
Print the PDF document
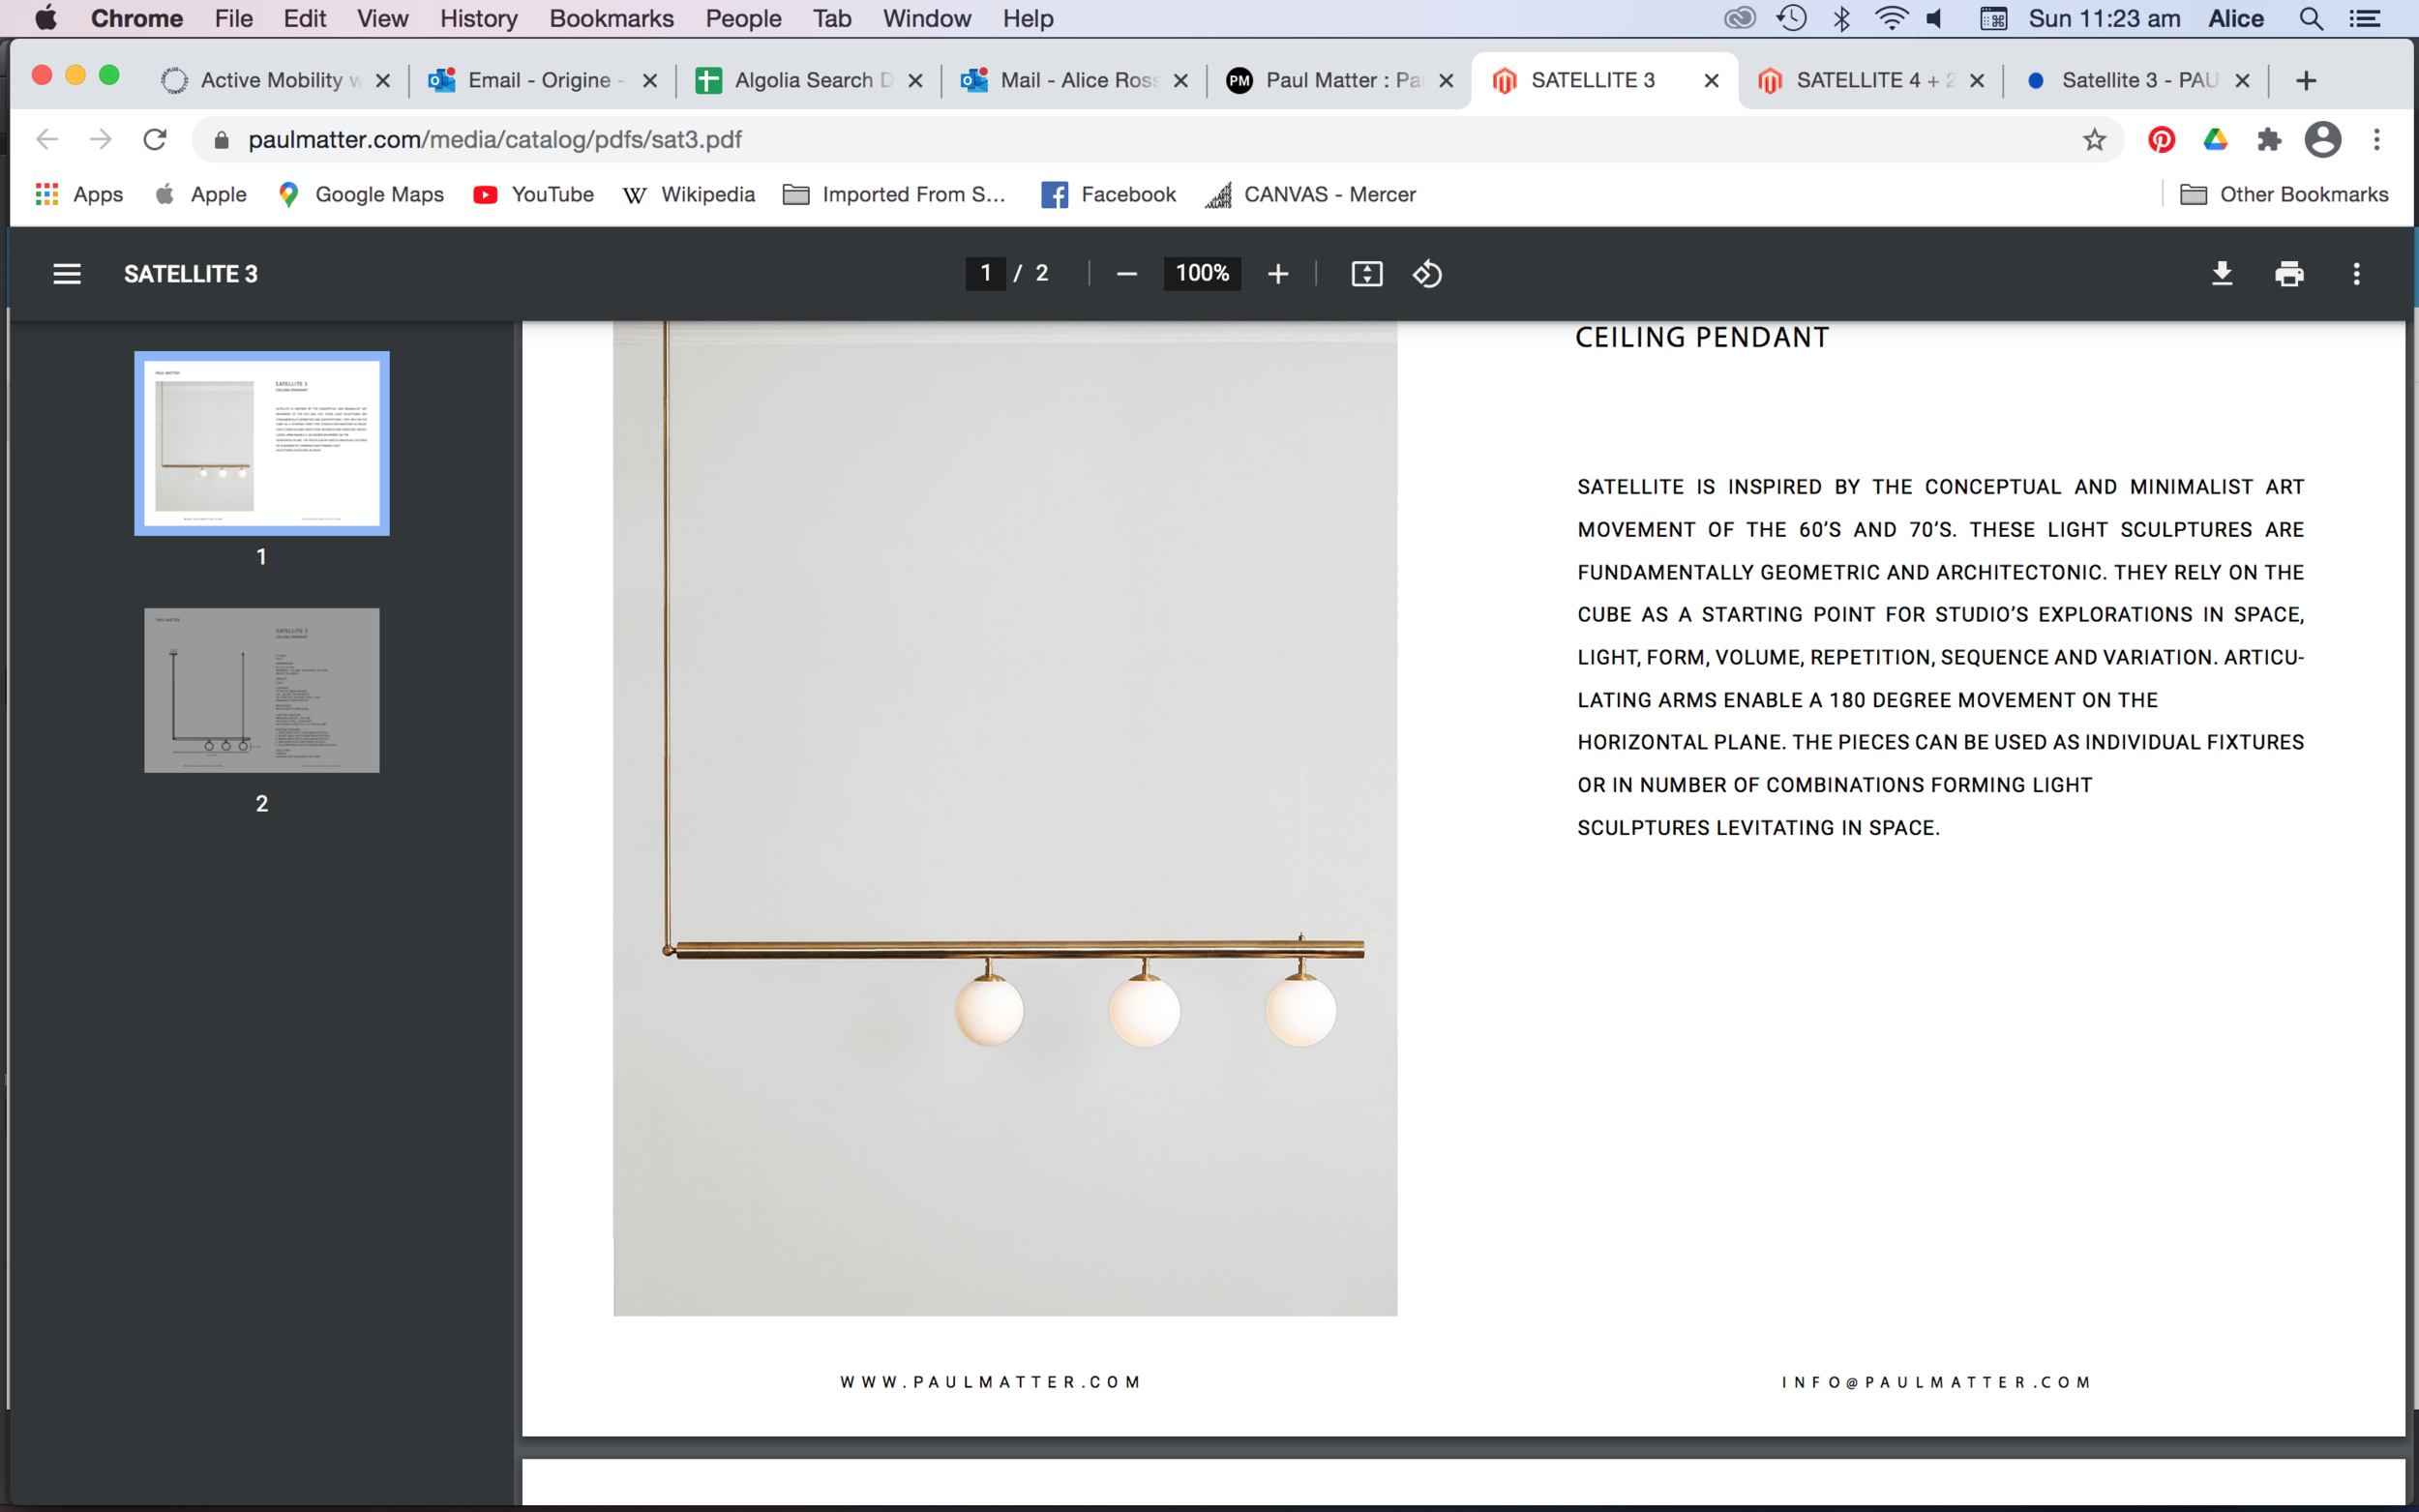tap(2288, 274)
